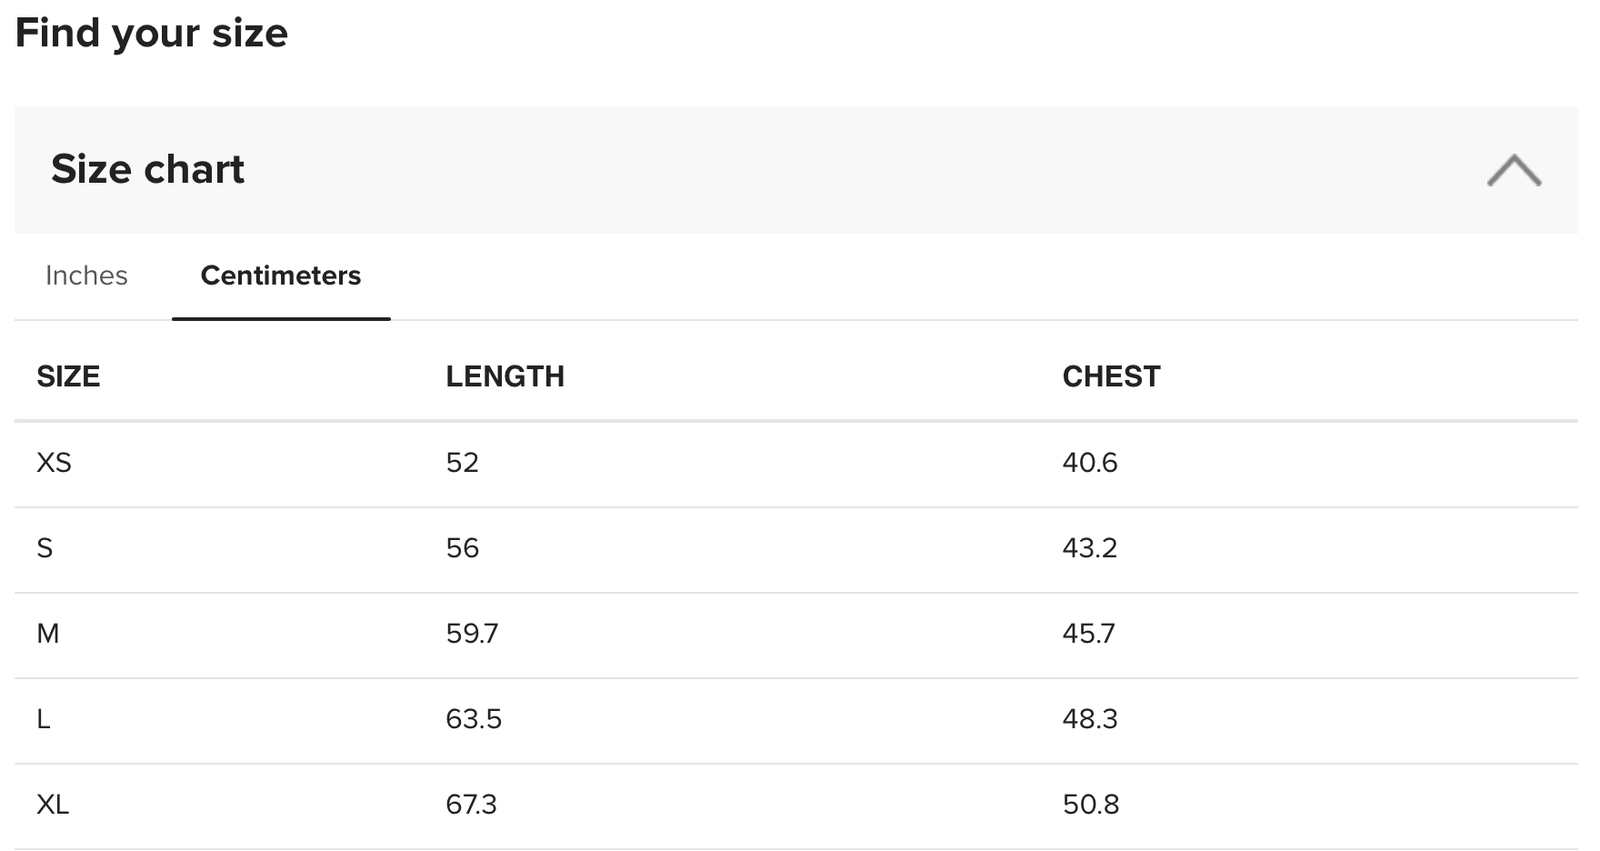Switch to the Inches tab
The width and height of the screenshot is (1600, 851).
click(87, 276)
